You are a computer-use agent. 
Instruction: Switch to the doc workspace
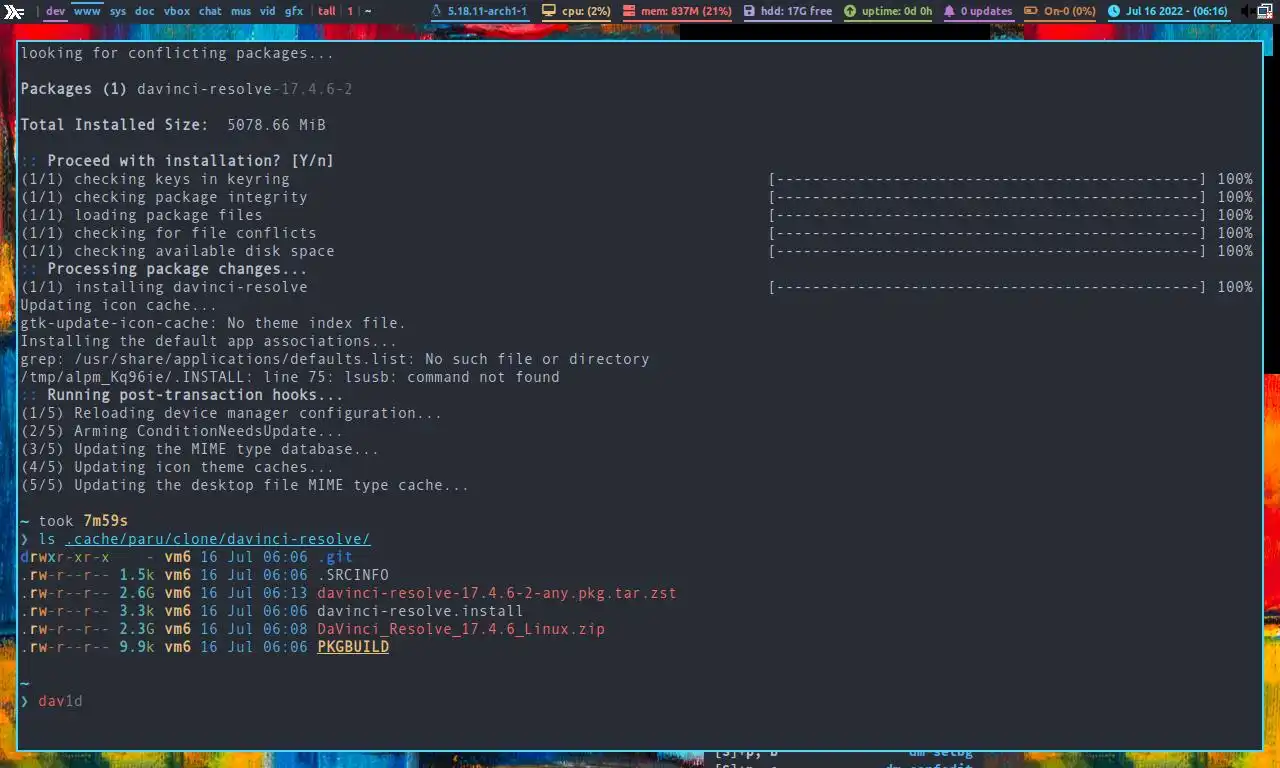145,11
